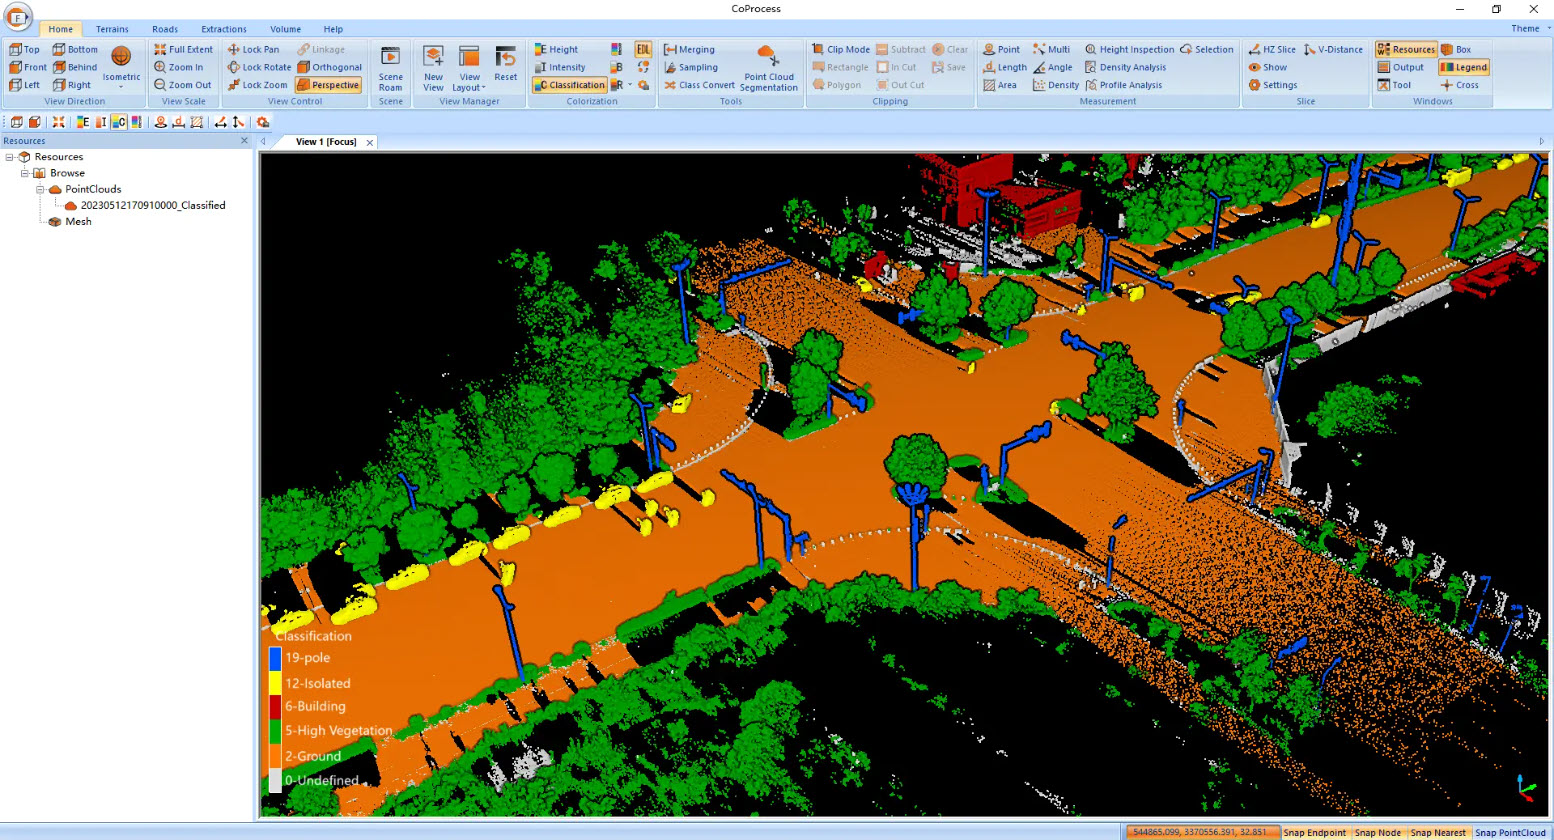Reset the view in View Manager
The height and width of the screenshot is (840, 1554).
[x=506, y=63]
